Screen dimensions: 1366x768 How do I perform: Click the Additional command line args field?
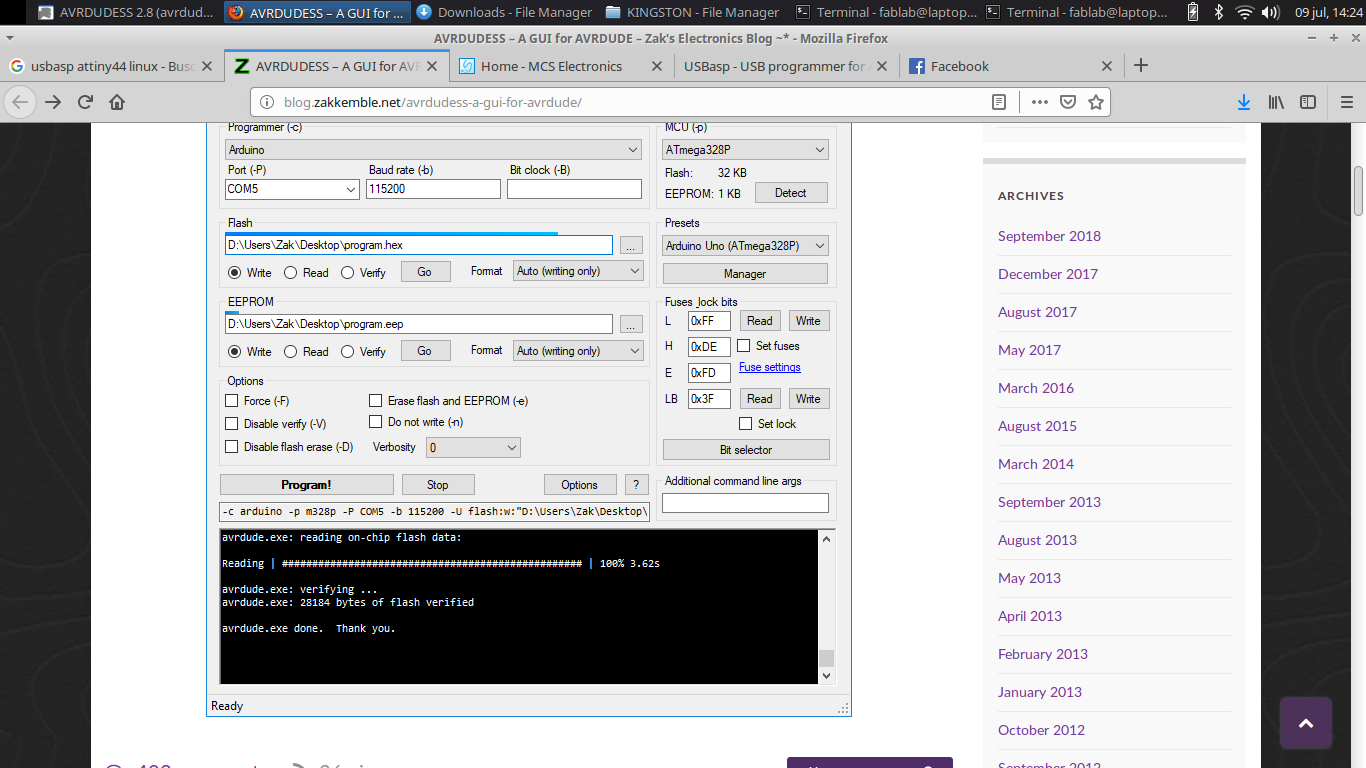pos(745,503)
